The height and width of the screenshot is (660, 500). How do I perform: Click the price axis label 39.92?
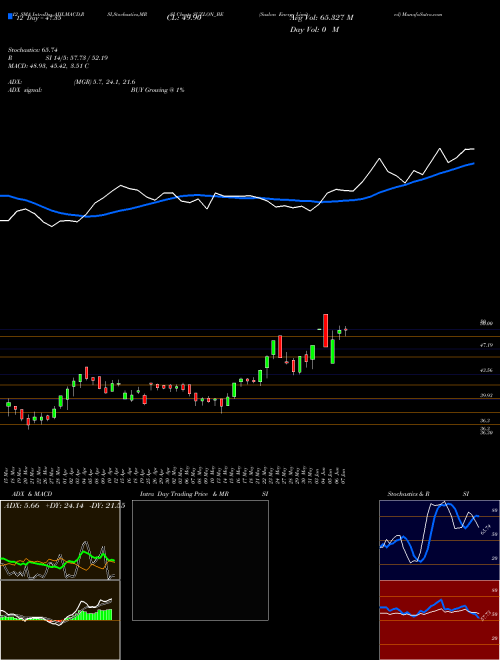(x=486, y=396)
